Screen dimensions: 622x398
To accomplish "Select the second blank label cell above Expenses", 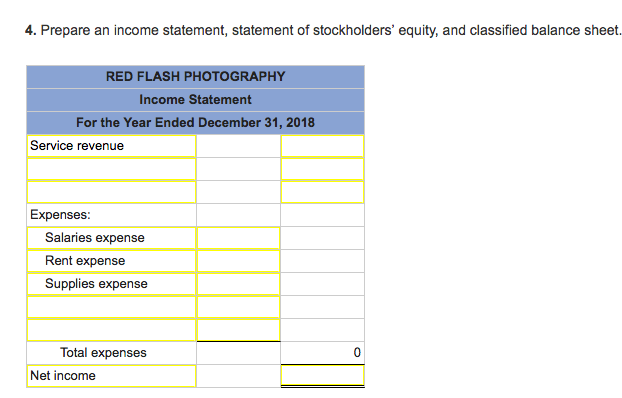I will 111,192.
